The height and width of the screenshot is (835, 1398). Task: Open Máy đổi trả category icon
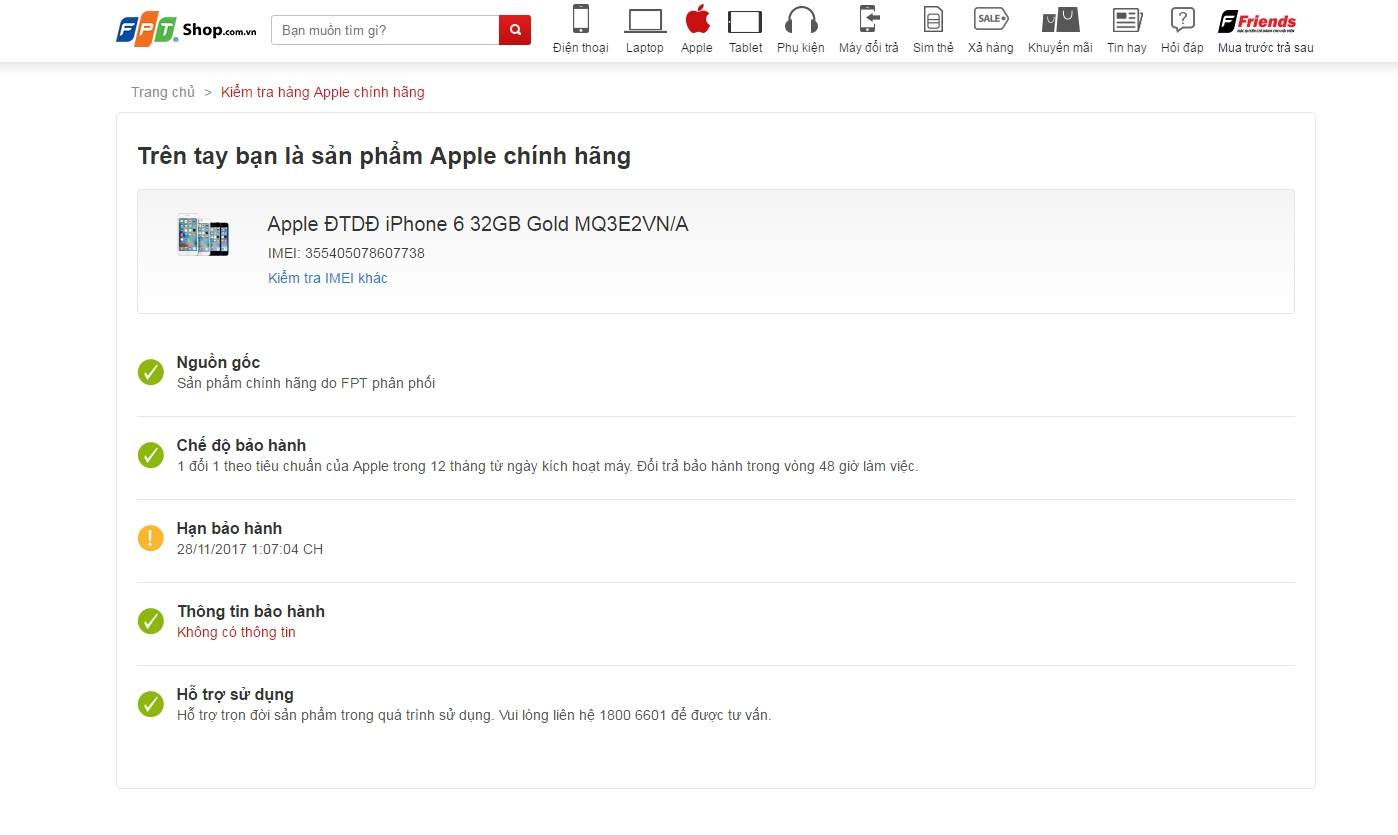(868, 21)
